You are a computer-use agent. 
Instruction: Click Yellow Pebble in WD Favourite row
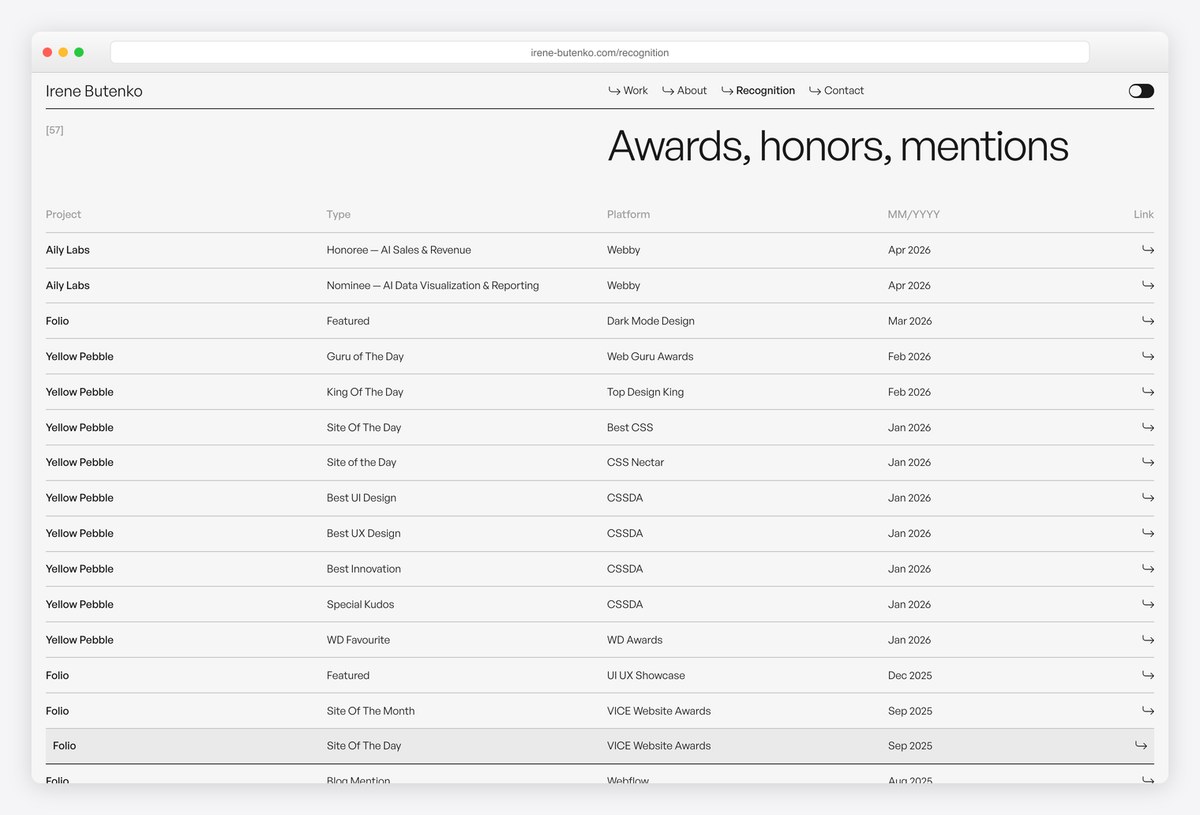point(80,640)
